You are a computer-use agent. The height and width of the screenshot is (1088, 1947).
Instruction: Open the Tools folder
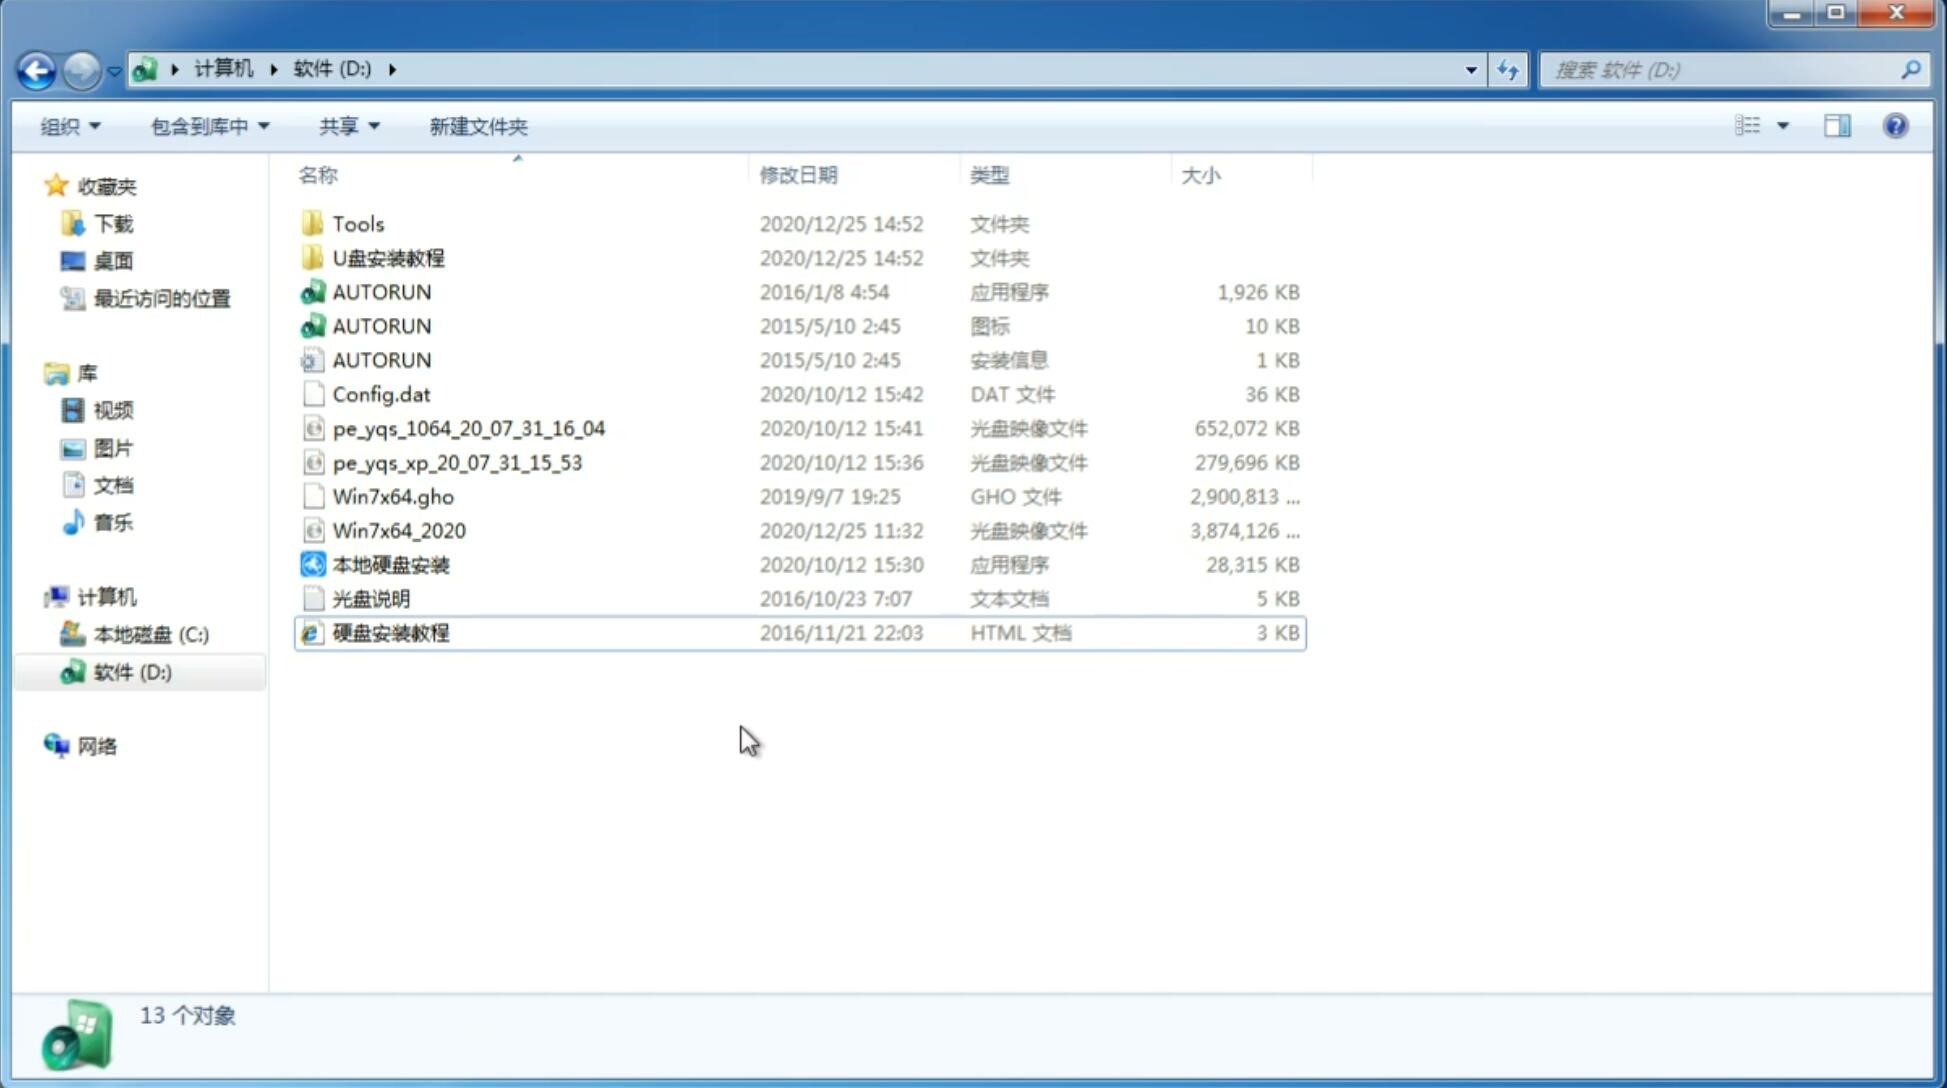click(x=356, y=223)
